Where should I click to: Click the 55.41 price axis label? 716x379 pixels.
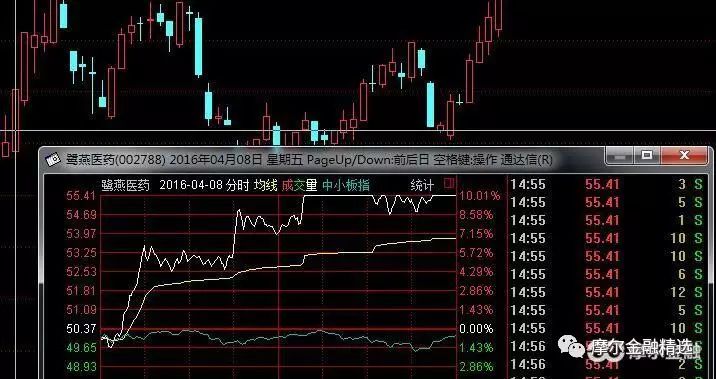(x=81, y=196)
